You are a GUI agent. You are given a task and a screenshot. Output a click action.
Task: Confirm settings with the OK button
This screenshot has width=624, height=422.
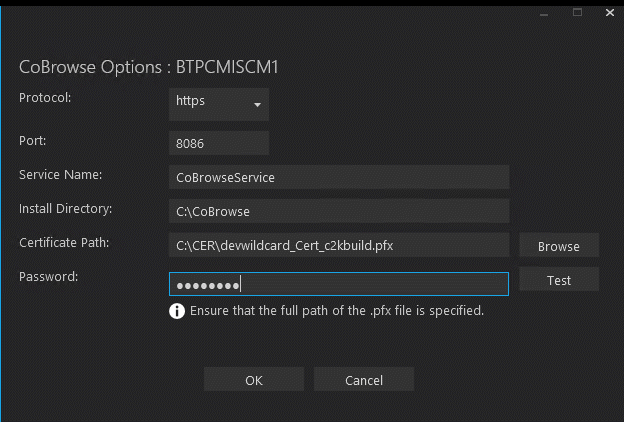(x=254, y=380)
